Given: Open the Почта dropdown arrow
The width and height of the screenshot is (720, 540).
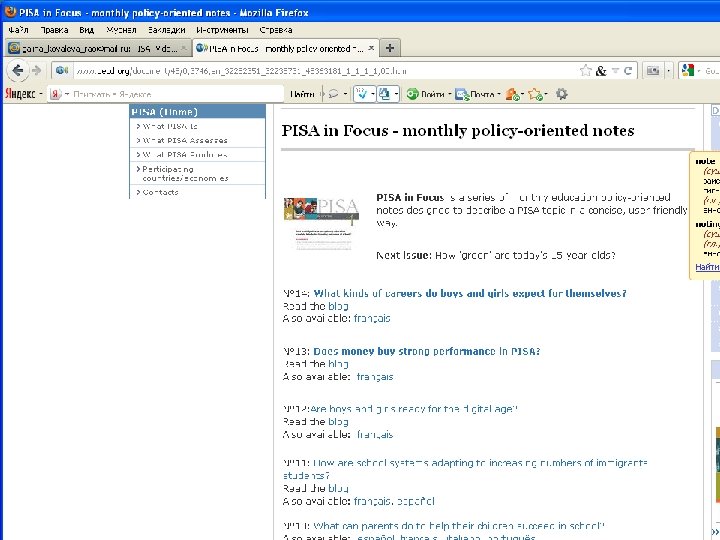Looking at the screenshot, I should pyautogui.click(x=499, y=94).
